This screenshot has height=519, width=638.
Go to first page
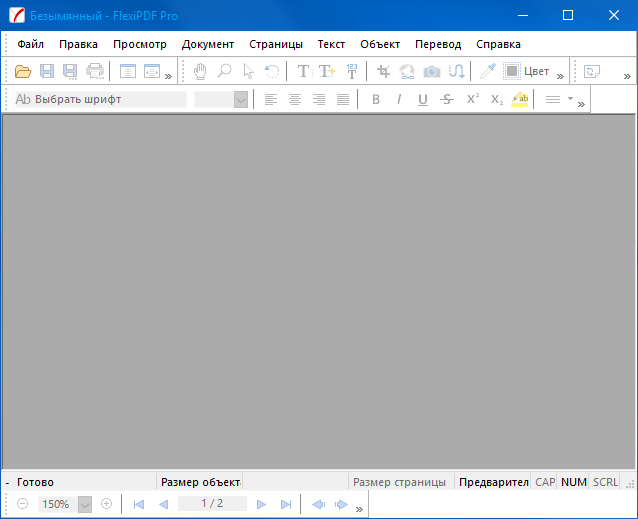(139, 504)
